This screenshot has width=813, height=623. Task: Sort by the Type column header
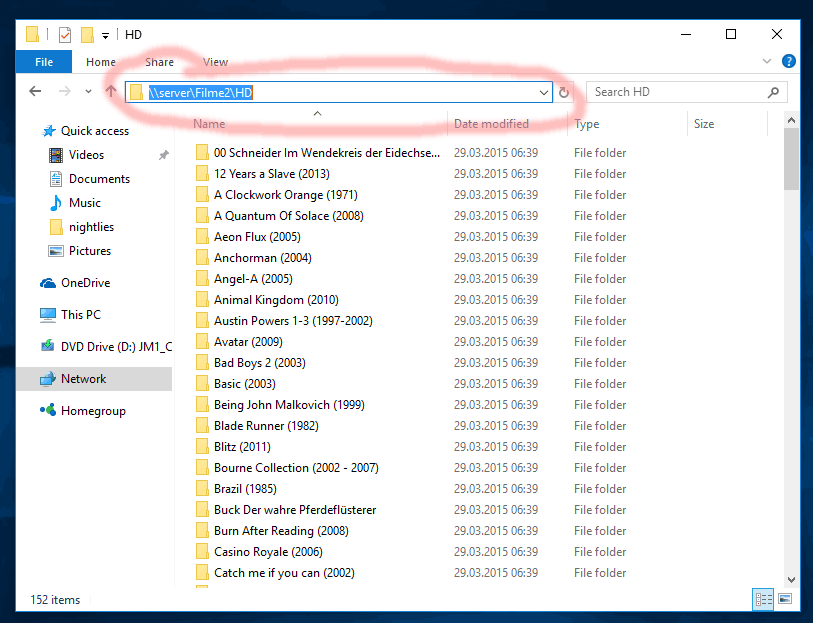pos(586,124)
